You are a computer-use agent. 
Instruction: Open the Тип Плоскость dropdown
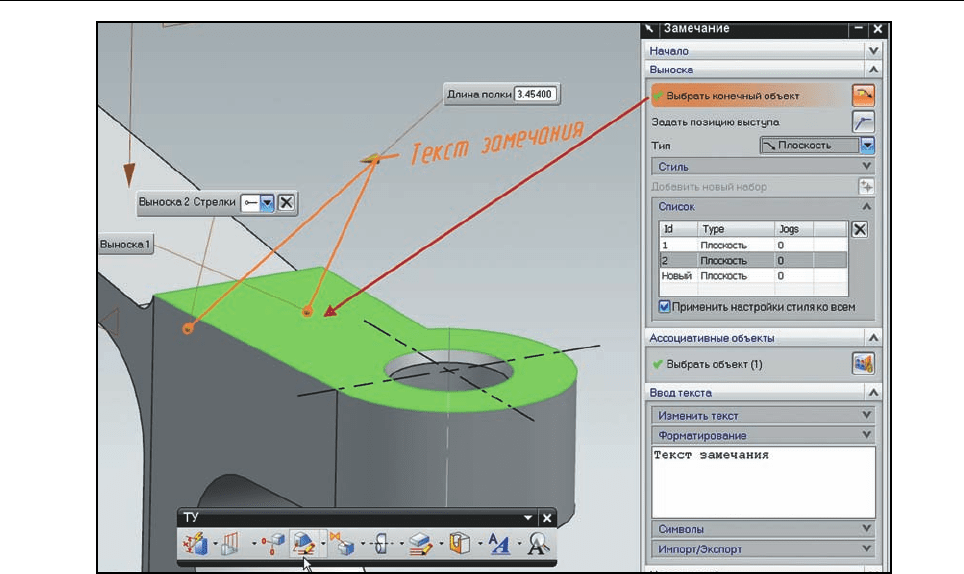(x=867, y=145)
